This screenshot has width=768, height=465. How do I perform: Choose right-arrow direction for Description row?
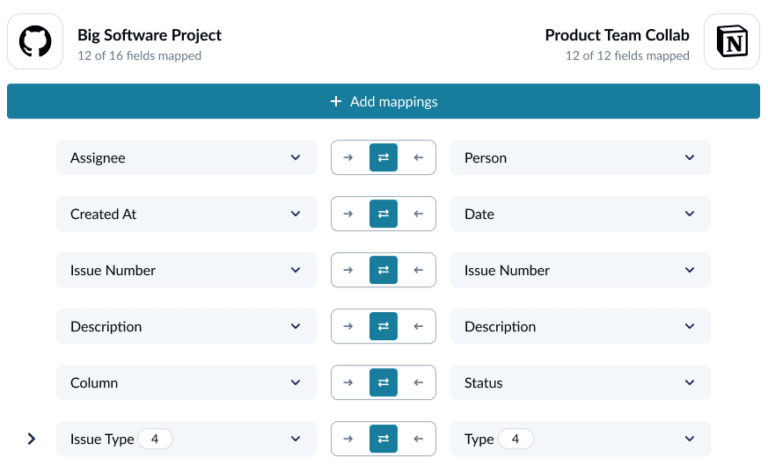348,326
